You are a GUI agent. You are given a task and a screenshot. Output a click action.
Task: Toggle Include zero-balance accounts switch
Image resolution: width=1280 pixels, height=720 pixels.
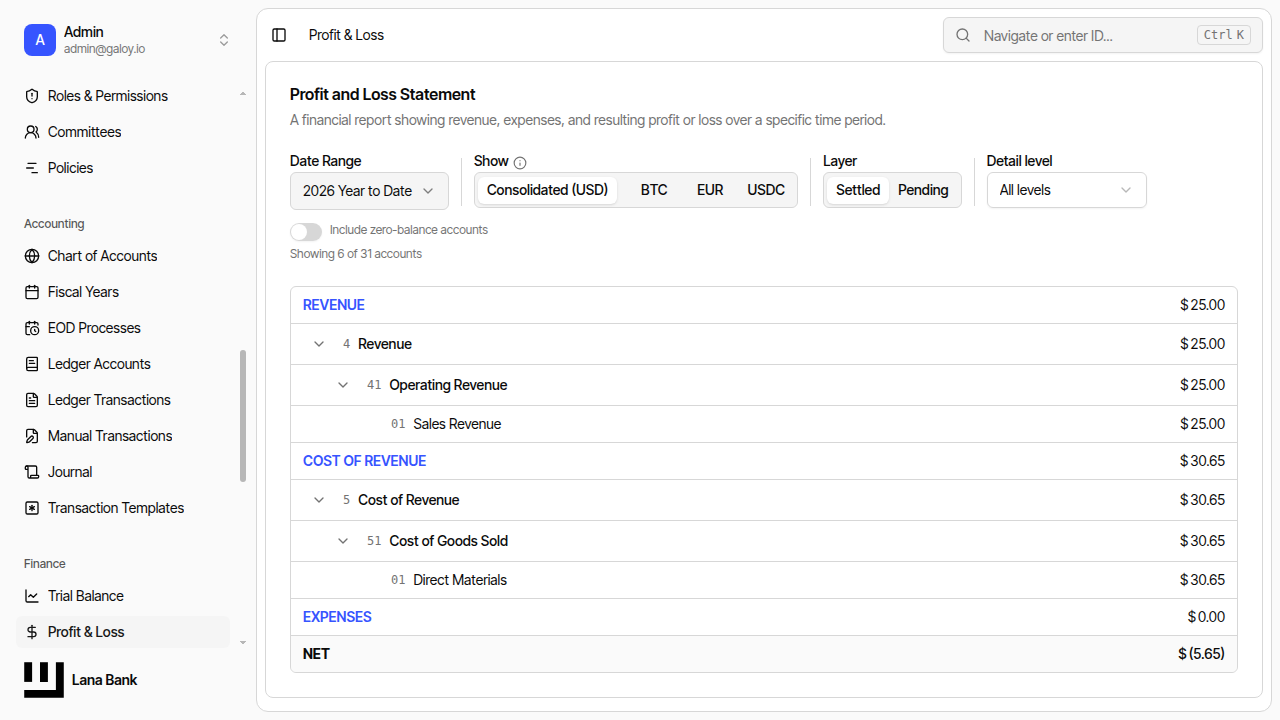point(306,231)
